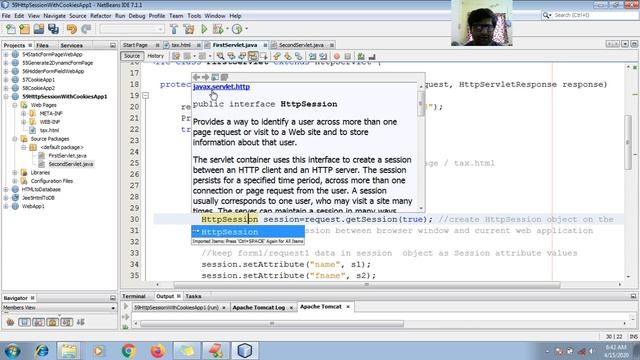Select the Apache Tomcat Log output tab
This screenshot has width=640, height=360.
pyautogui.click(x=258, y=307)
